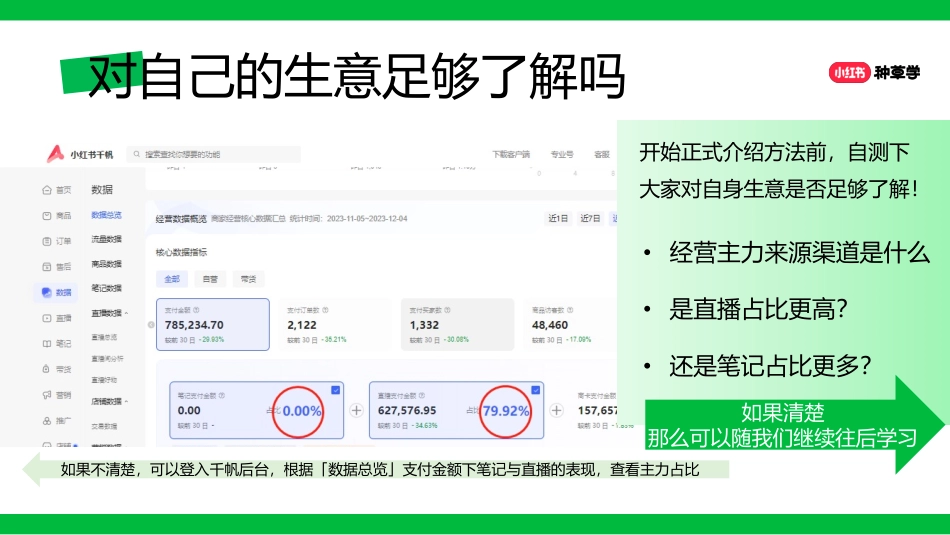The height and width of the screenshot is (535, 950).
Task: Open 订单 orders in sidebar
Action: point(56,241)
